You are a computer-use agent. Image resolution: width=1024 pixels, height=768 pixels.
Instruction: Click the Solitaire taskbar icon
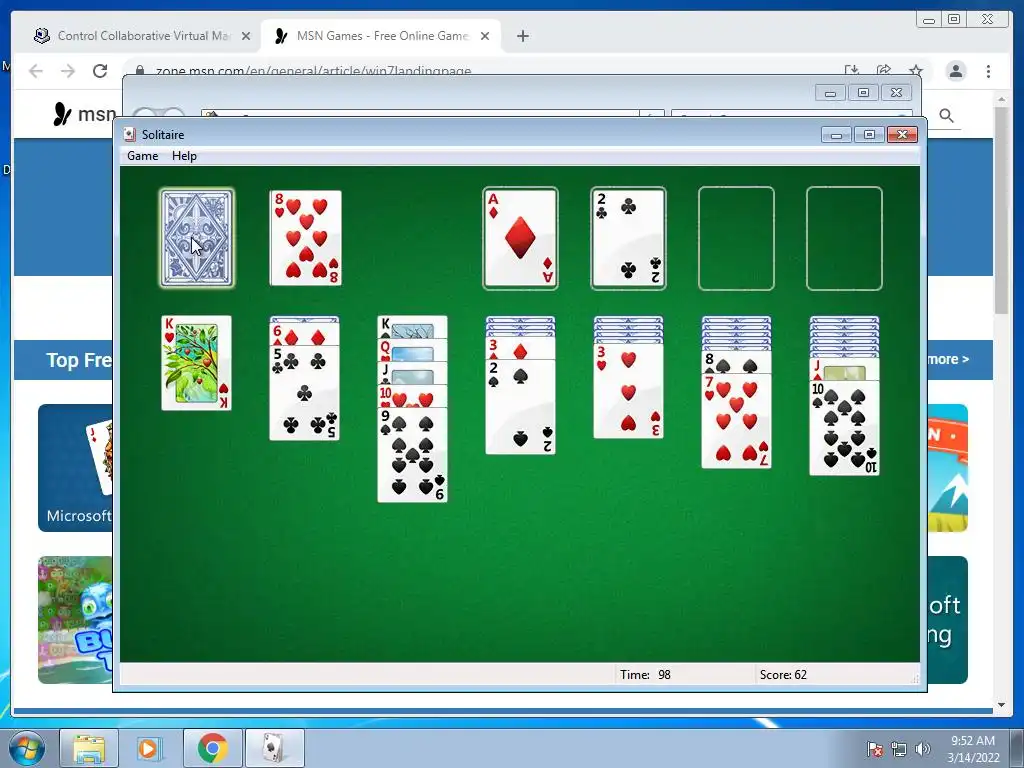click(274, 748)
